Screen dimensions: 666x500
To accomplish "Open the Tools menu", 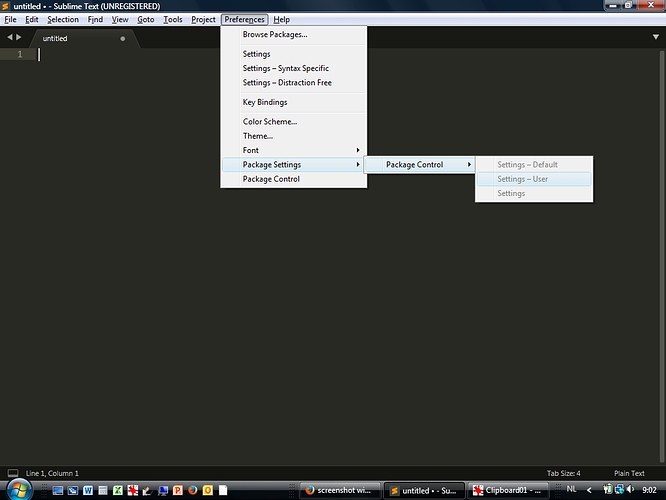I will point(172,20).
